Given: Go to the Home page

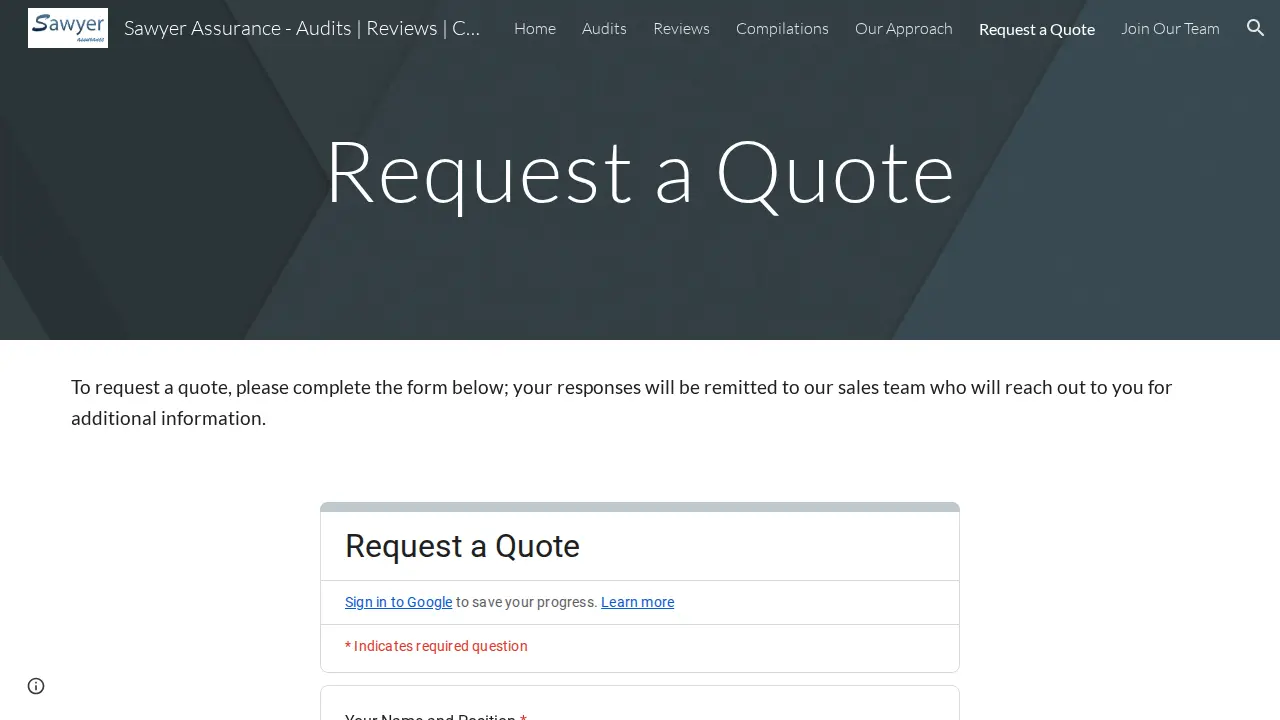Looking at the screenshot, I should (535, 28).
